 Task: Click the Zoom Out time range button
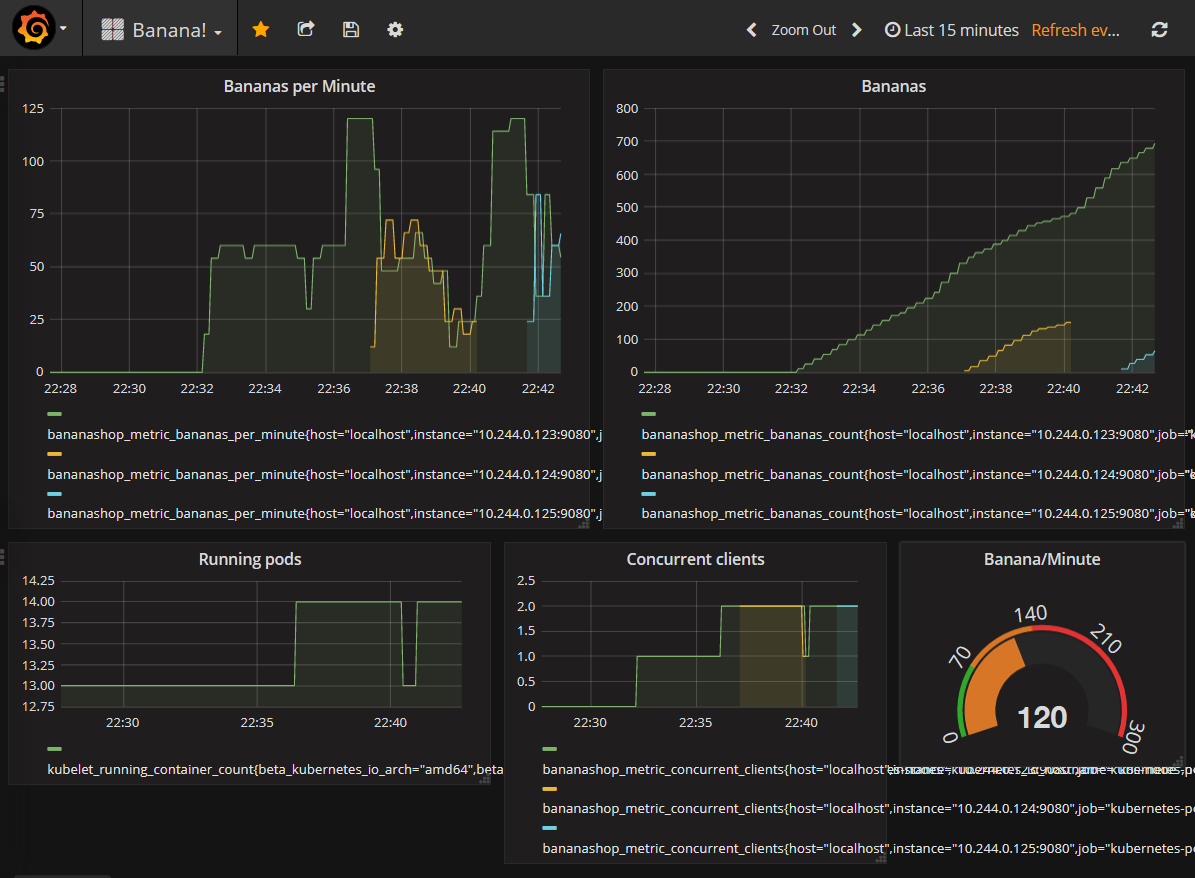point(803,30)
